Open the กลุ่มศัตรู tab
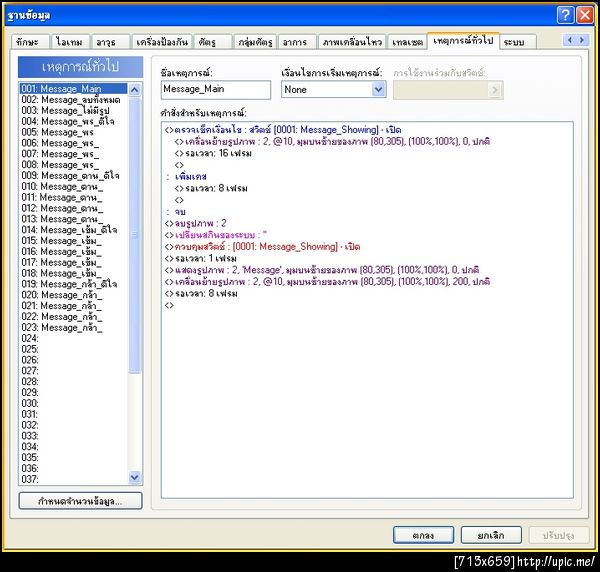The image size is (600, 572). click(255, 42)
